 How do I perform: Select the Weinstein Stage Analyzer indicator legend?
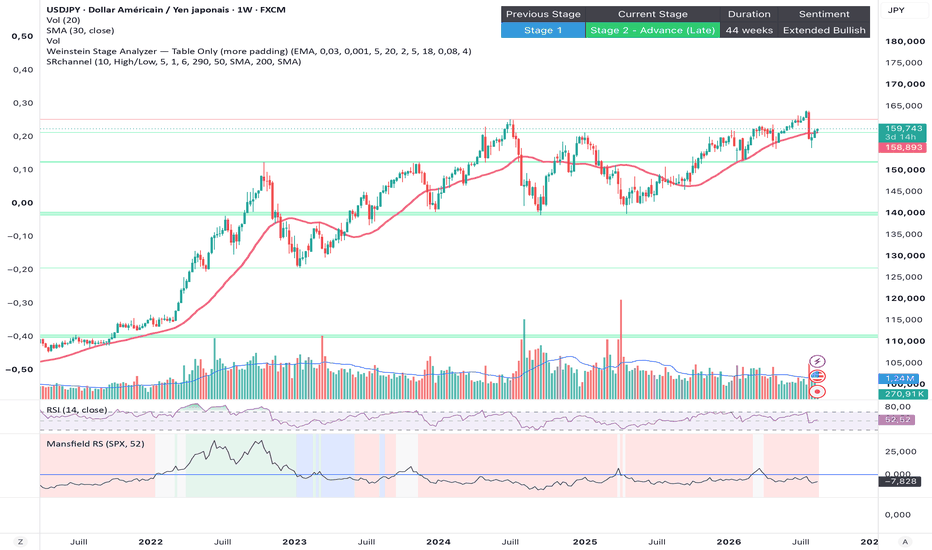(259, 51)
